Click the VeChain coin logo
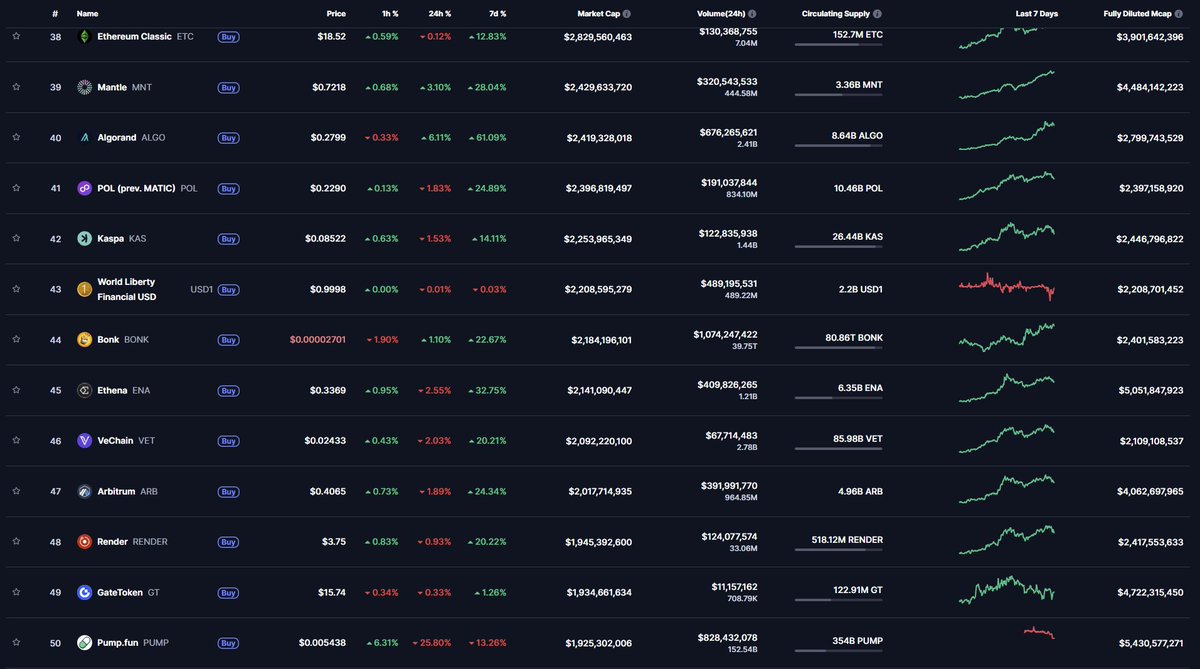This screenshot has width=1200, height=669. (85, 440)
